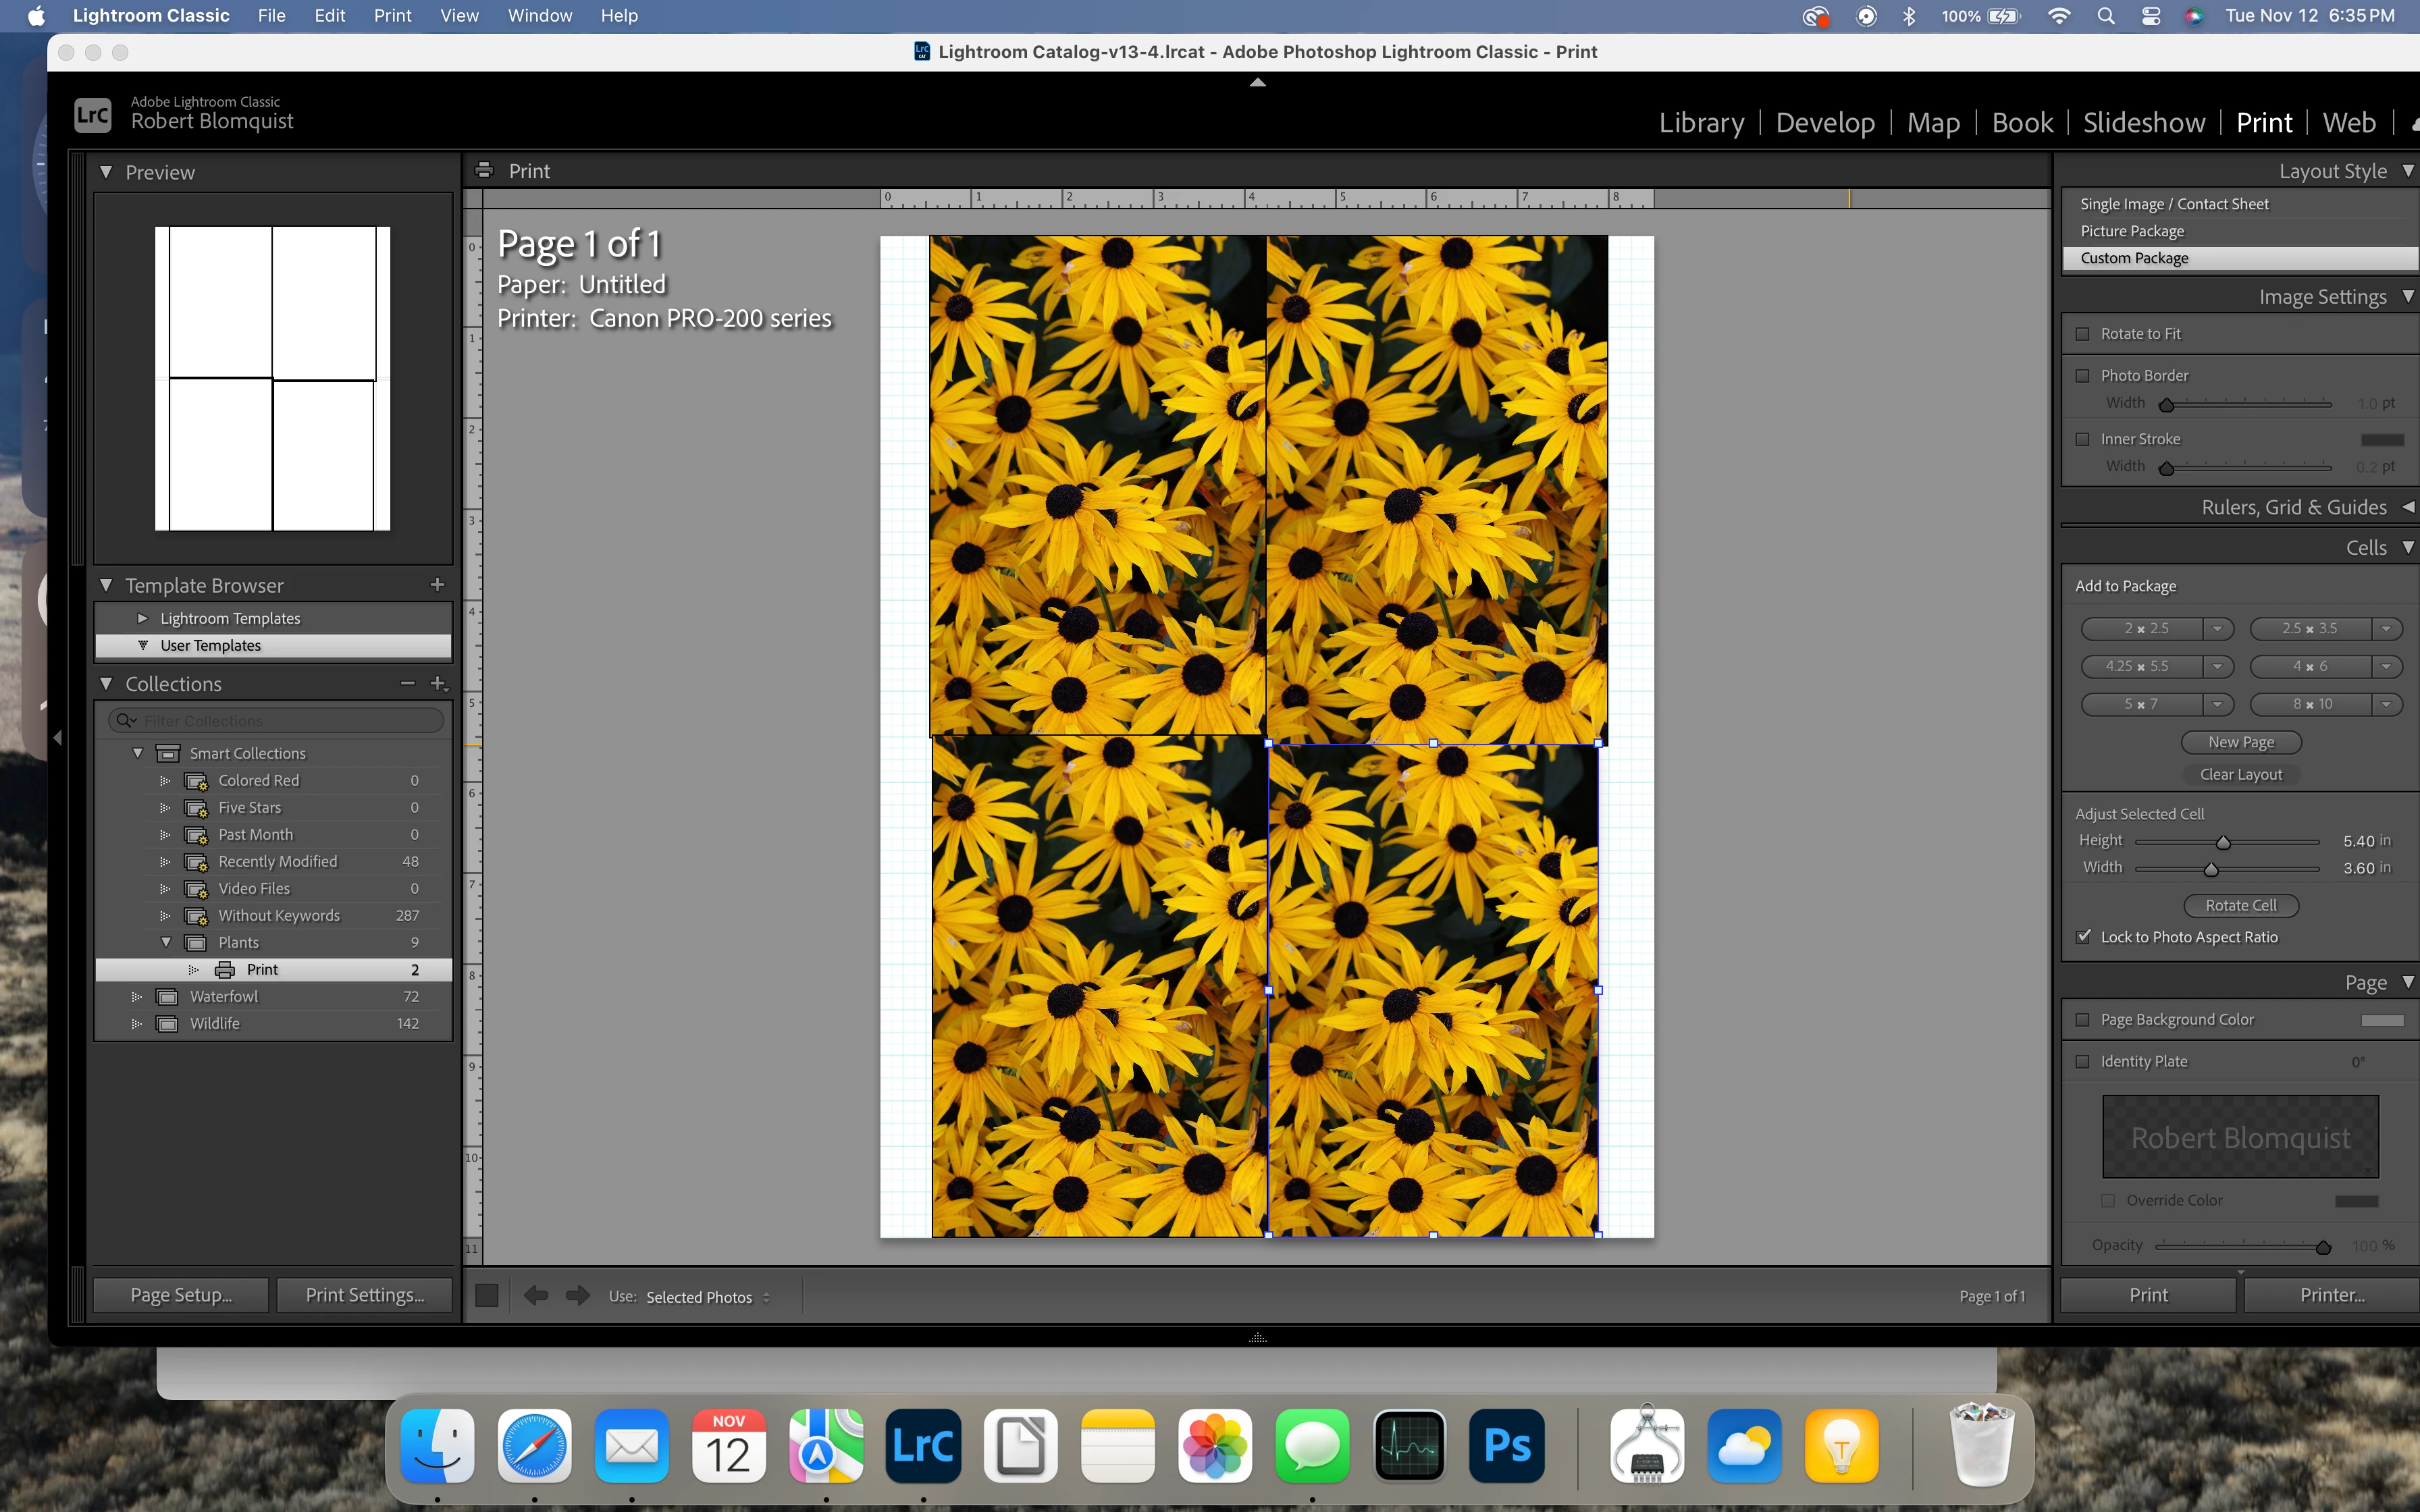Click the Page Setup button

(181, 1295)
